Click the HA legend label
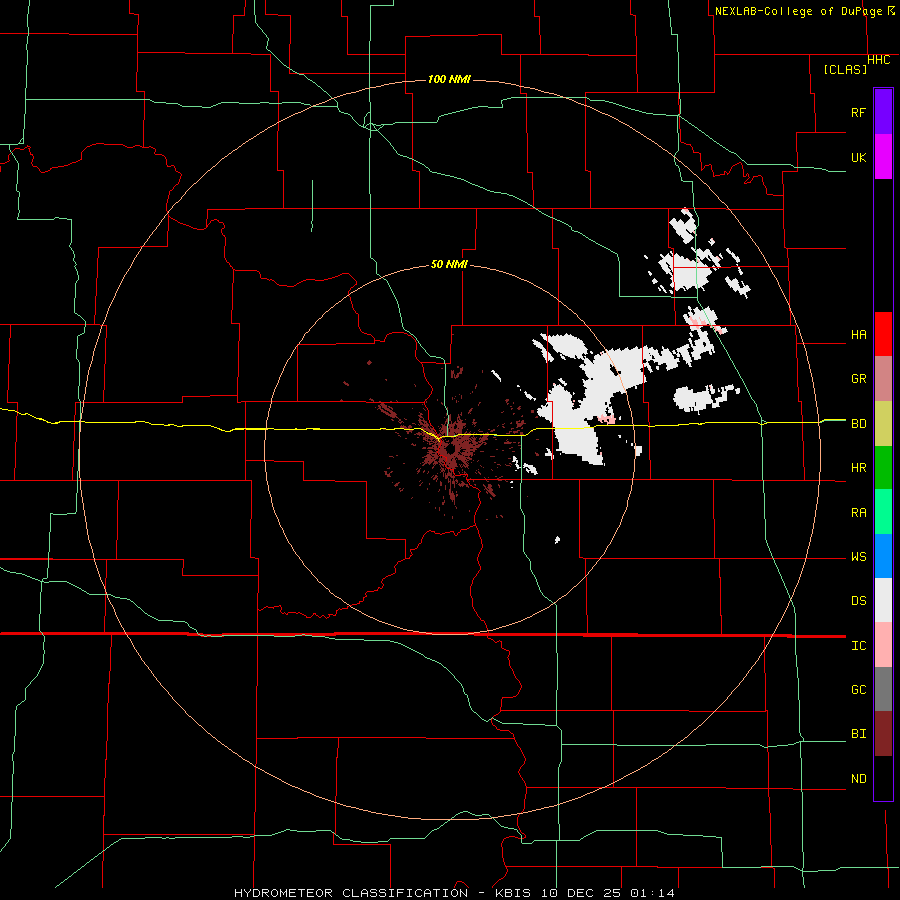Image resolution: width=900 pixels, height=900 pixels. (x=858, y=335)
